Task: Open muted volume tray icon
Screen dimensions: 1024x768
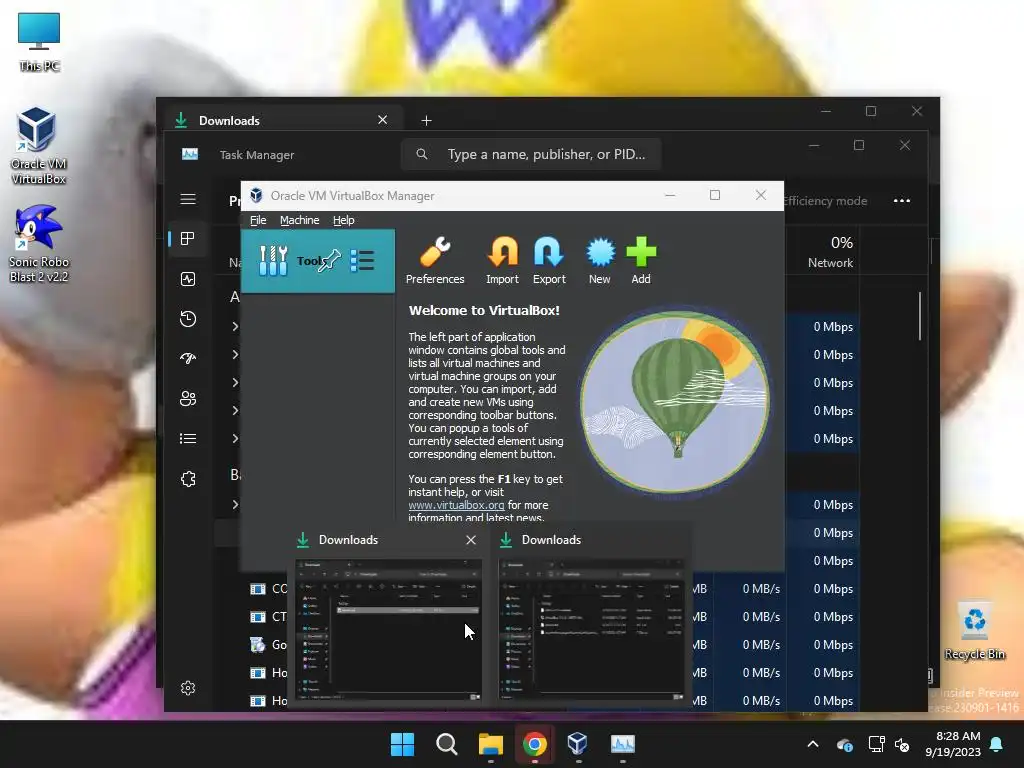Action: point(903,744)
